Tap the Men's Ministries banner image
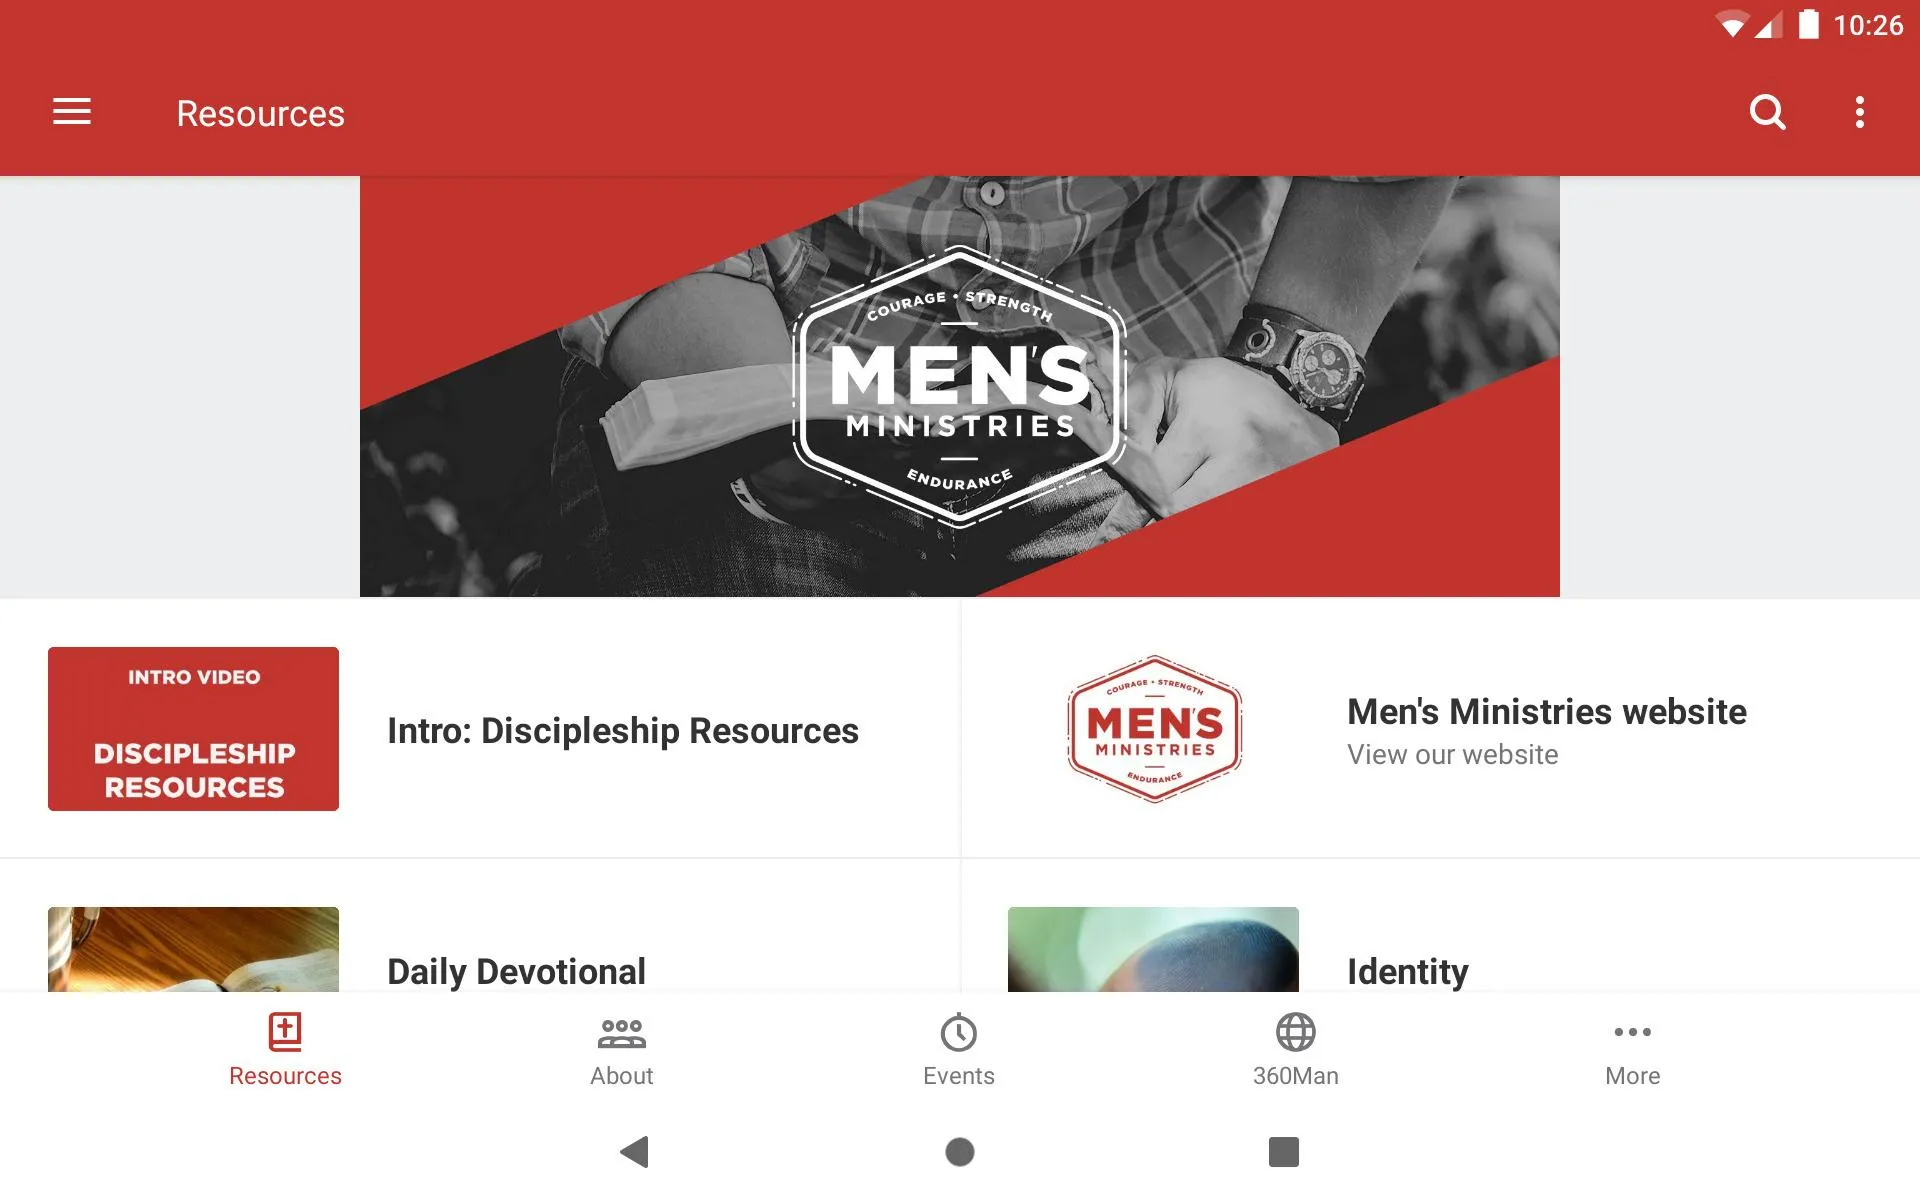 pos(959,386)
